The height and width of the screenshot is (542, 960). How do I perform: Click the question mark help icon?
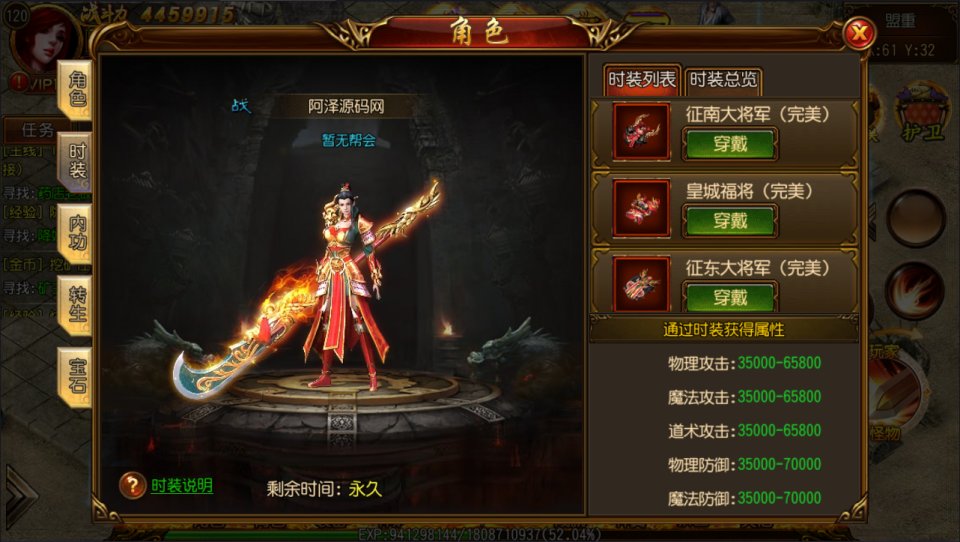coord(132,485)
